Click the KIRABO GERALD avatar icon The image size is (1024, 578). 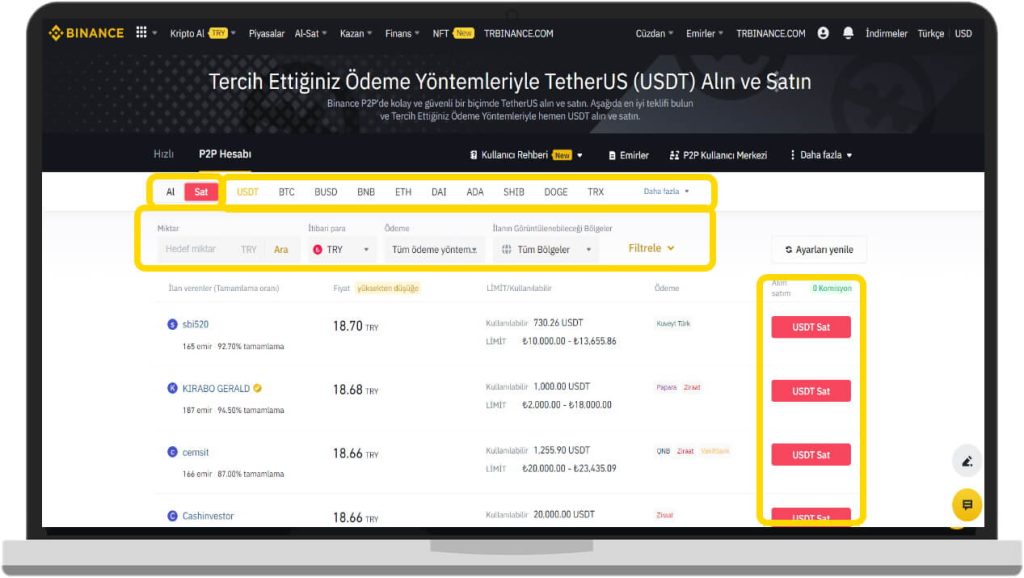click(172, 389)
